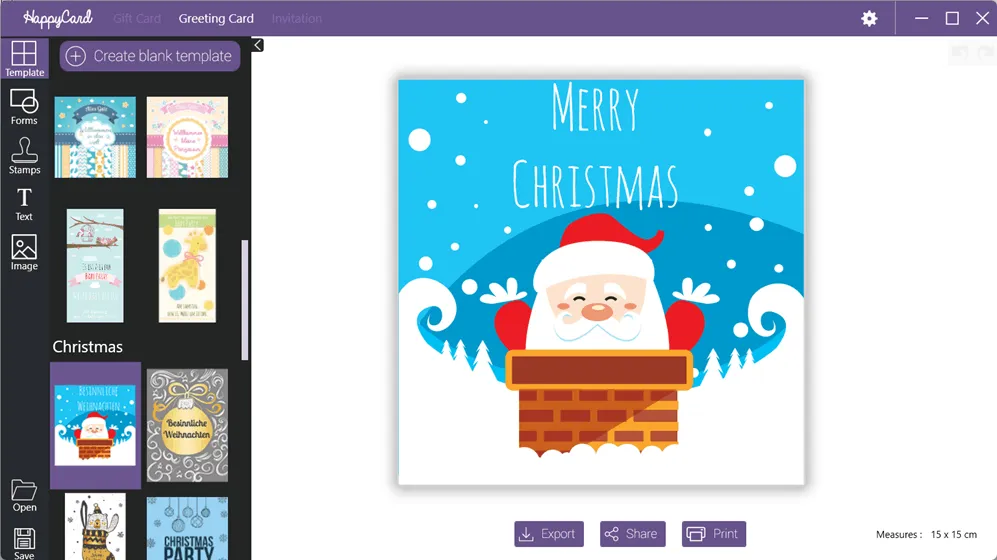Select the Text tool
The height and width of the screenshot is (560, 997).
pos(24,204)
